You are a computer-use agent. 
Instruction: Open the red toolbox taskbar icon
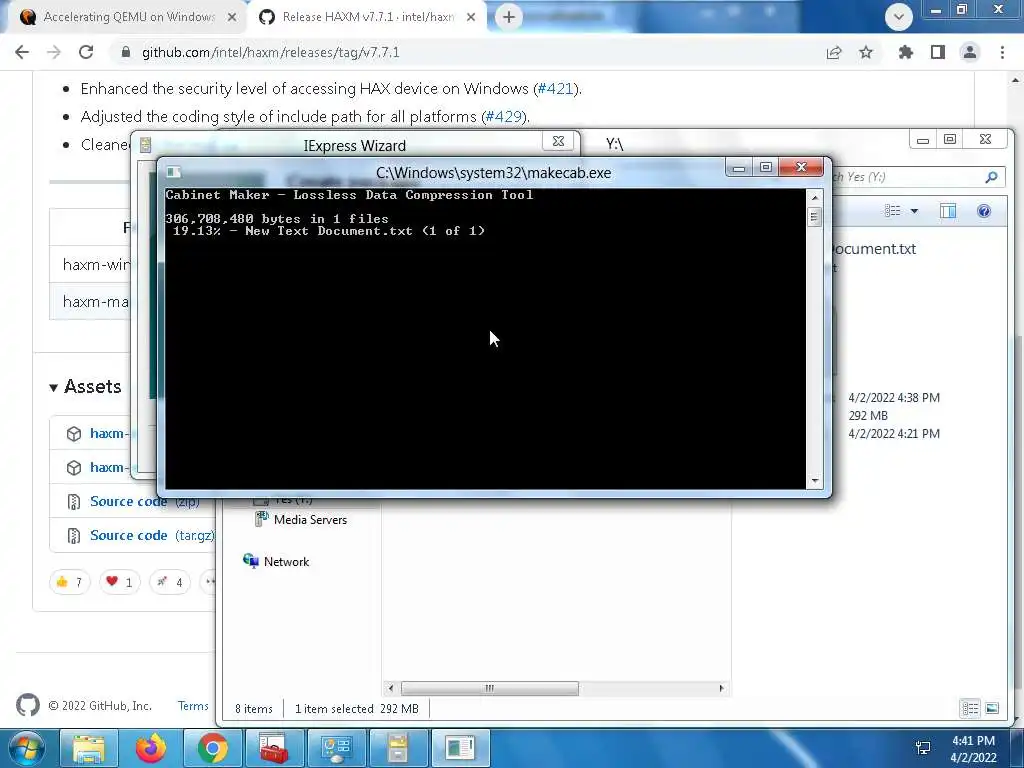click(x=274, y=748)
